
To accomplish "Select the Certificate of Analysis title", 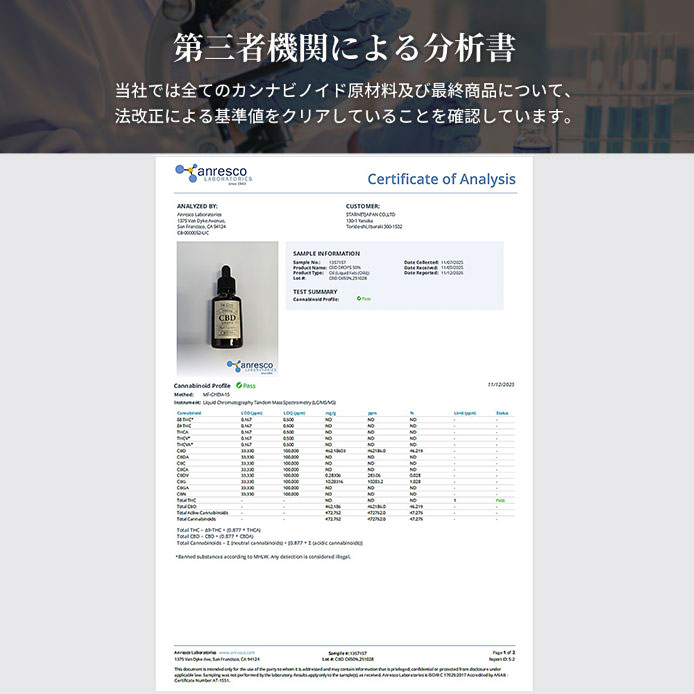I will pos(441,179).
